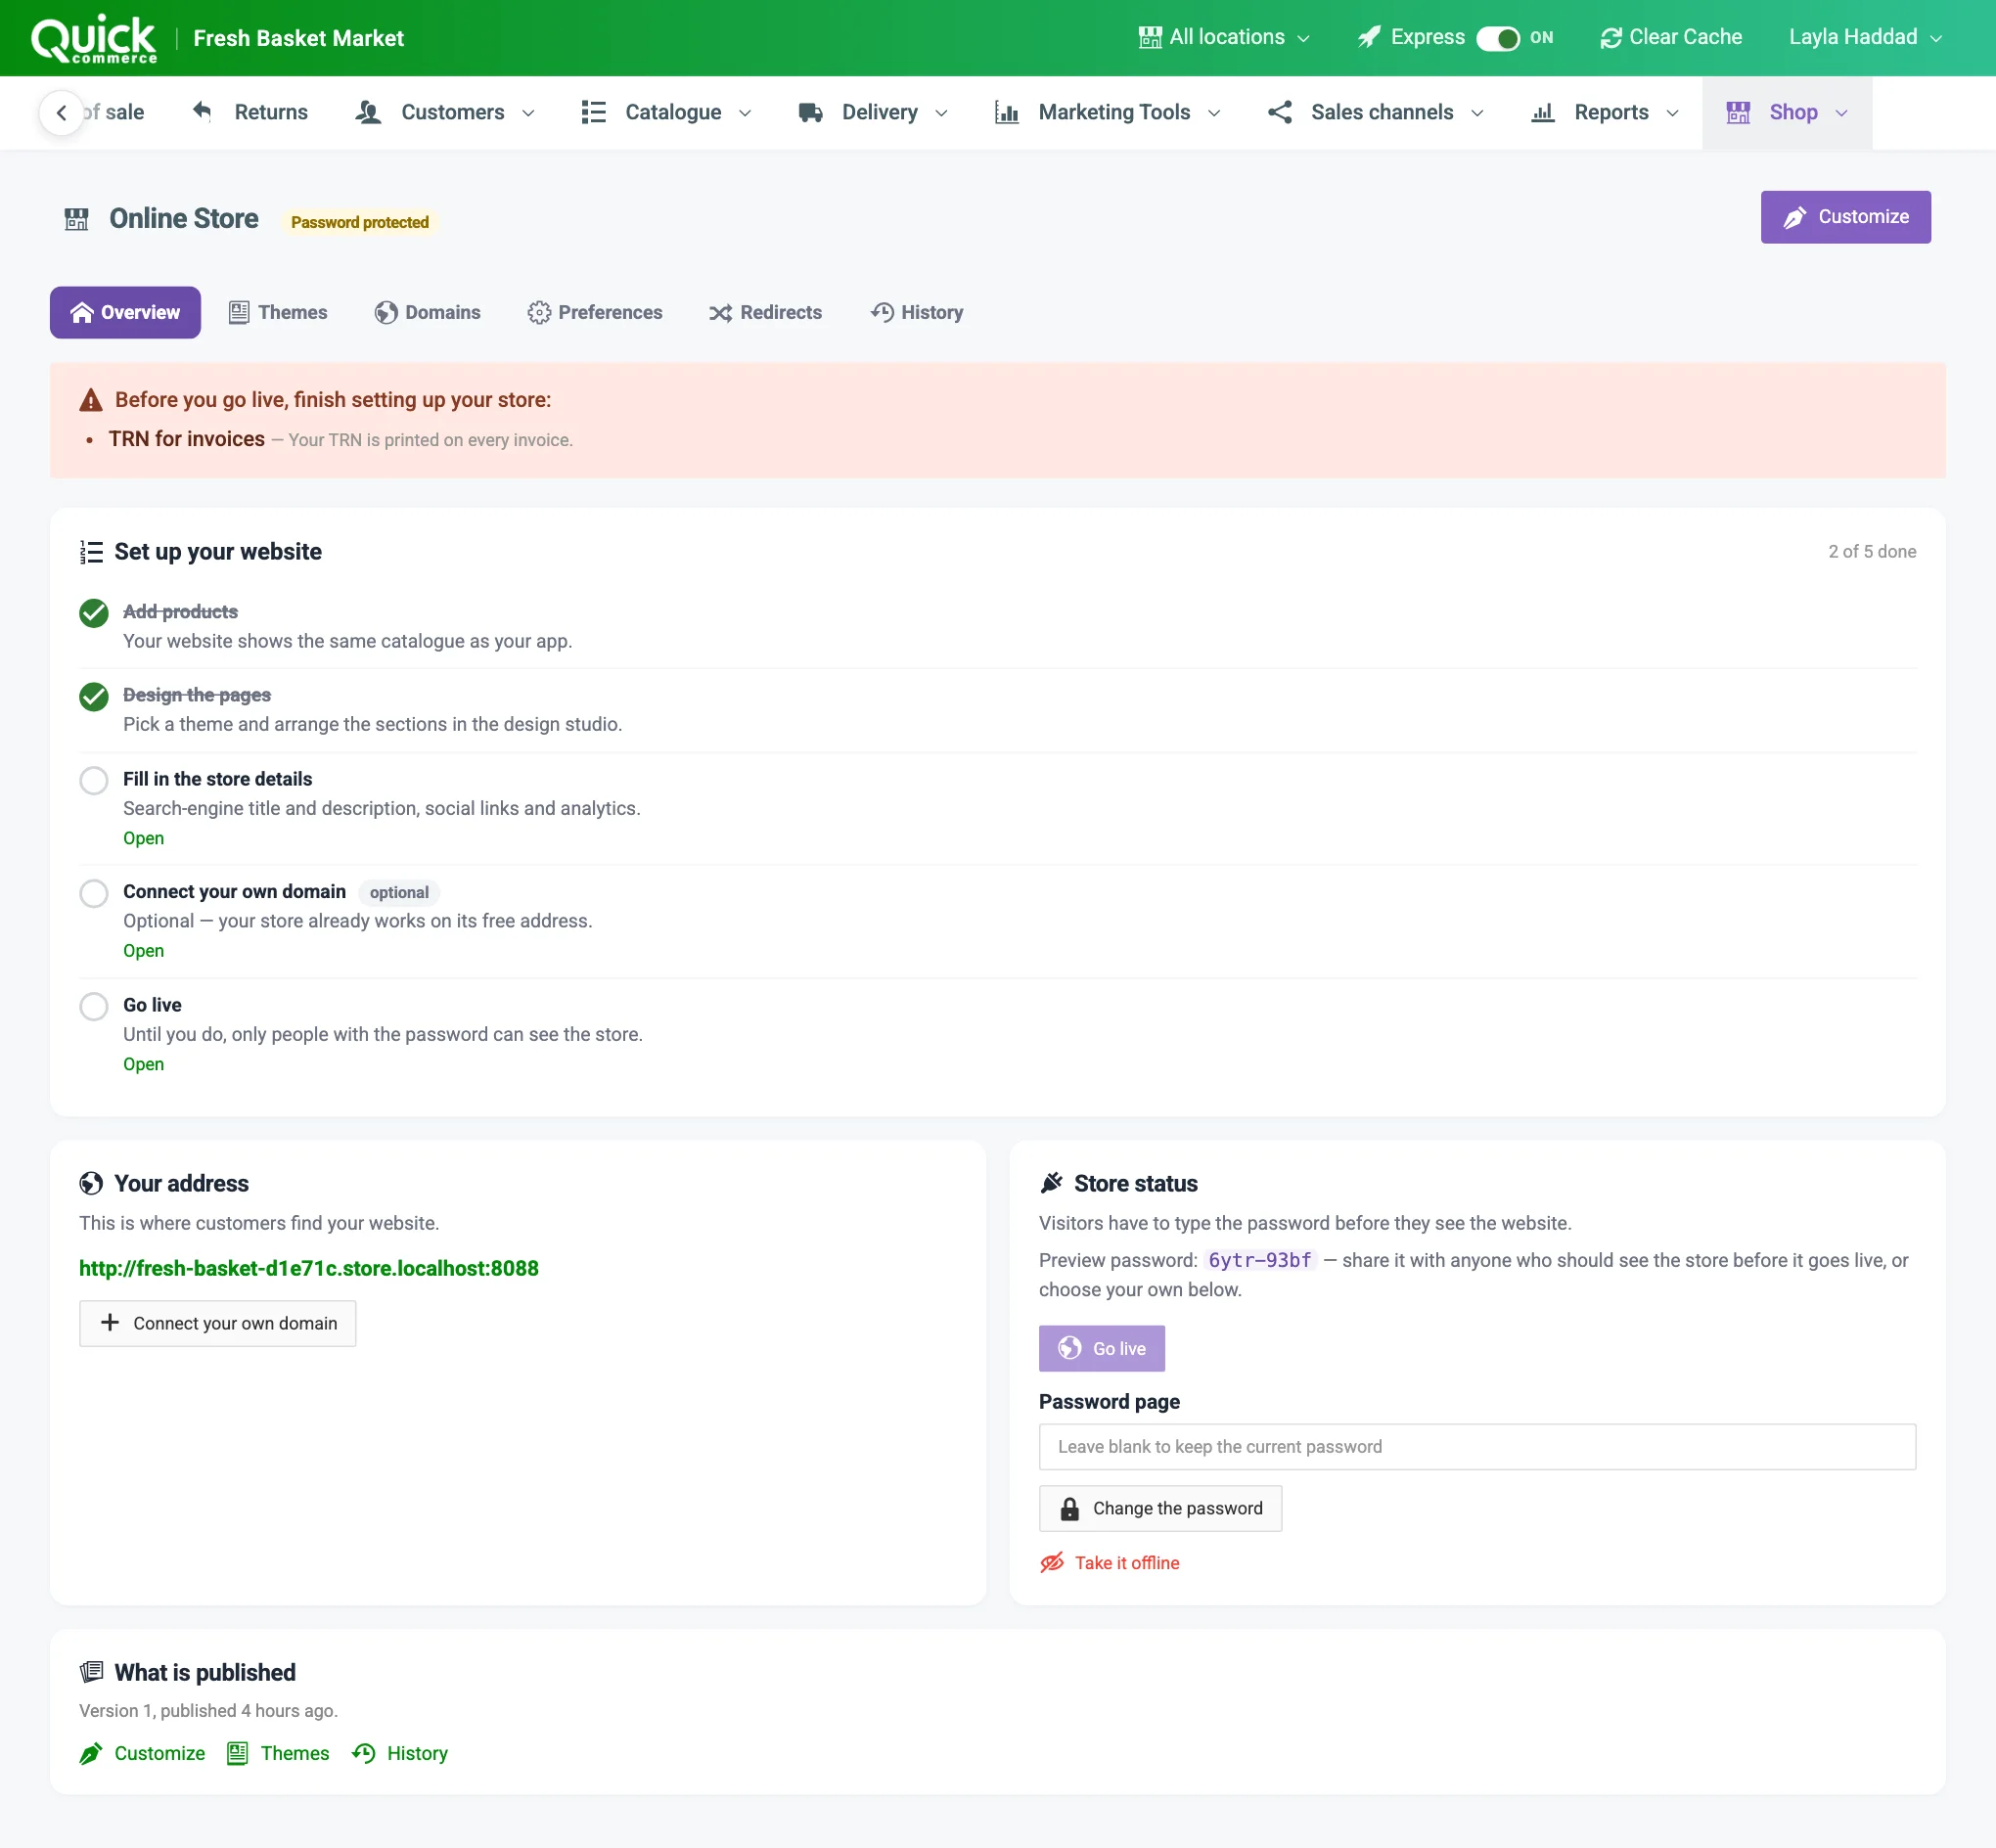Image resolution: width=1996 pixels, height=1848 pixels.
Task: Expand the Marketing Tools menu
Action: 1107,113
